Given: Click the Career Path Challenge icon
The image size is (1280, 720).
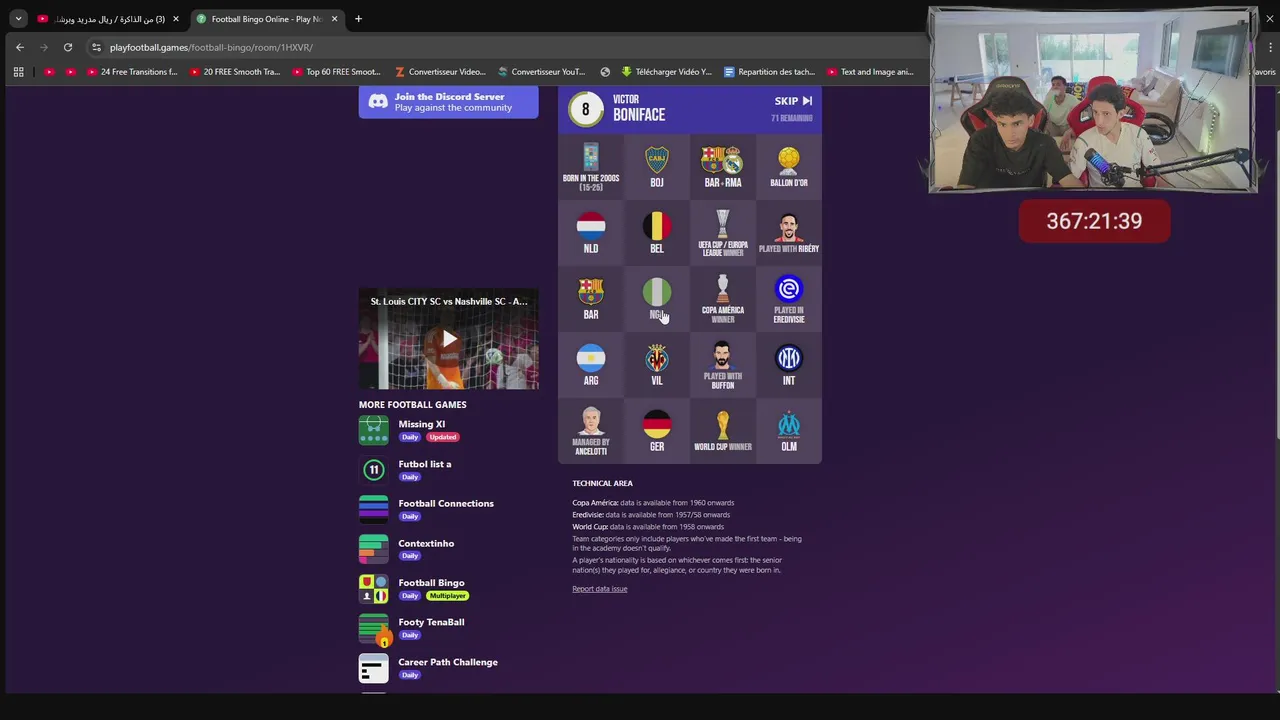Looking at the screenshot, I should pyautogui.click(x=373, y=668).
